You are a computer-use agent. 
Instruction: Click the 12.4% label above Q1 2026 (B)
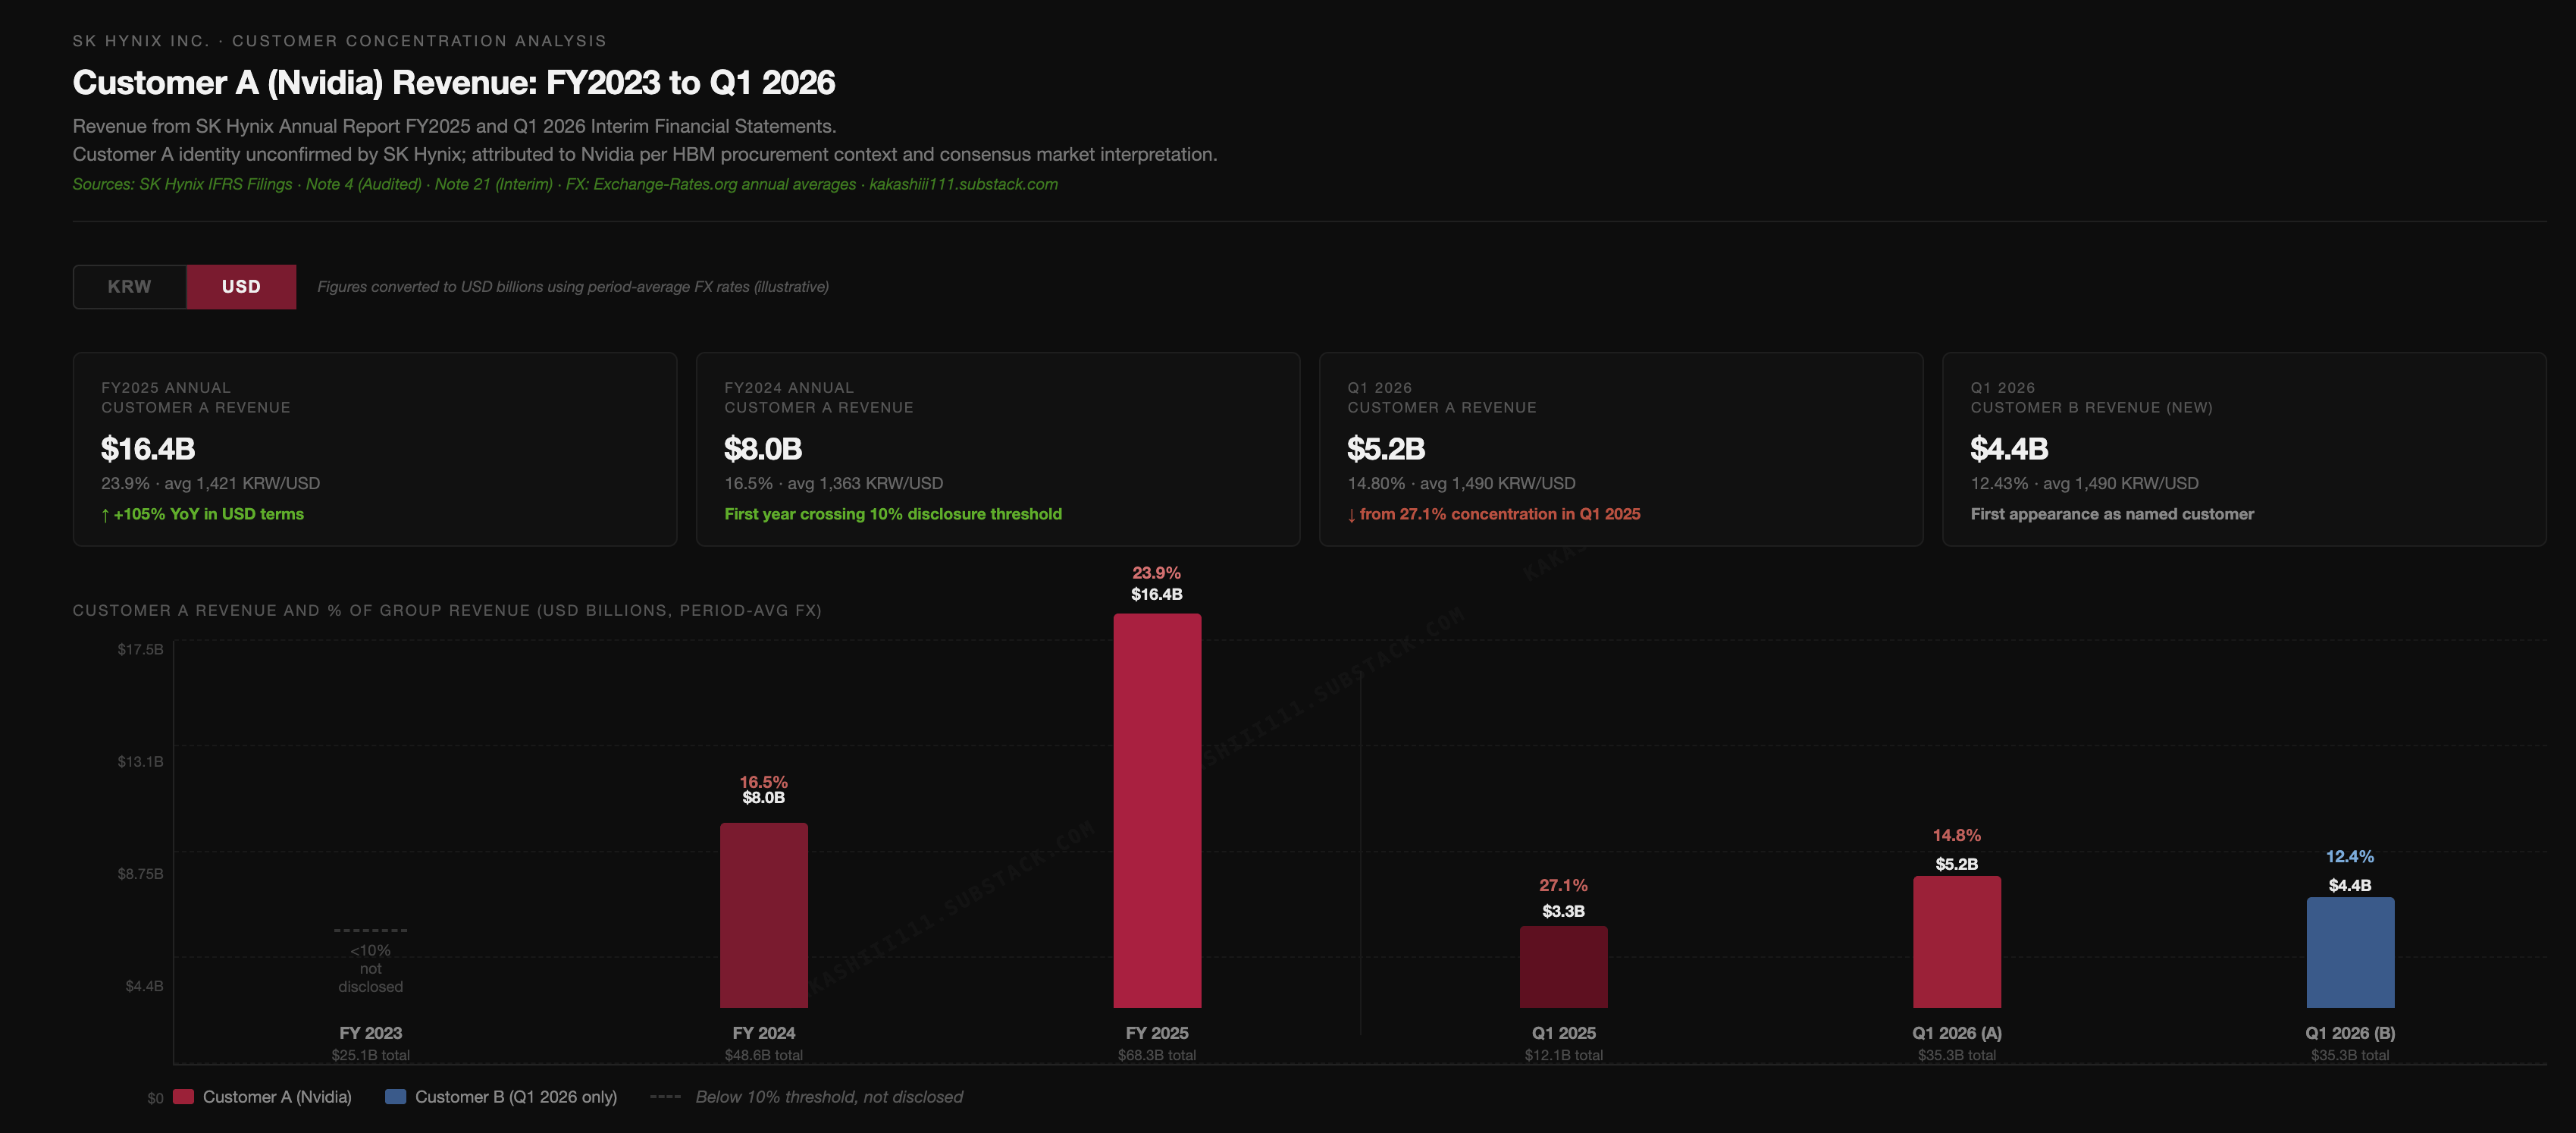coord(2349,856)
